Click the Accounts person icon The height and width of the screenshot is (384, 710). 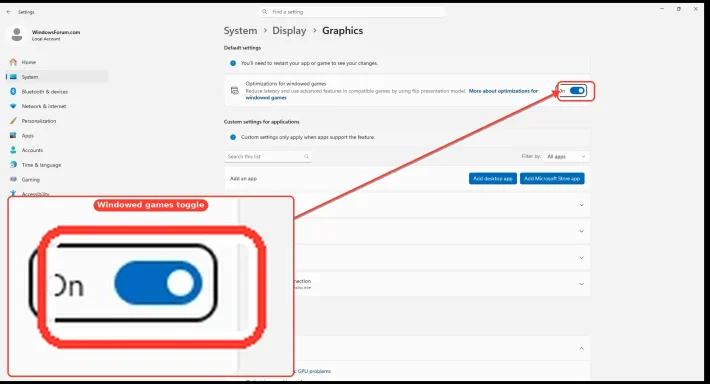(13, 150)
